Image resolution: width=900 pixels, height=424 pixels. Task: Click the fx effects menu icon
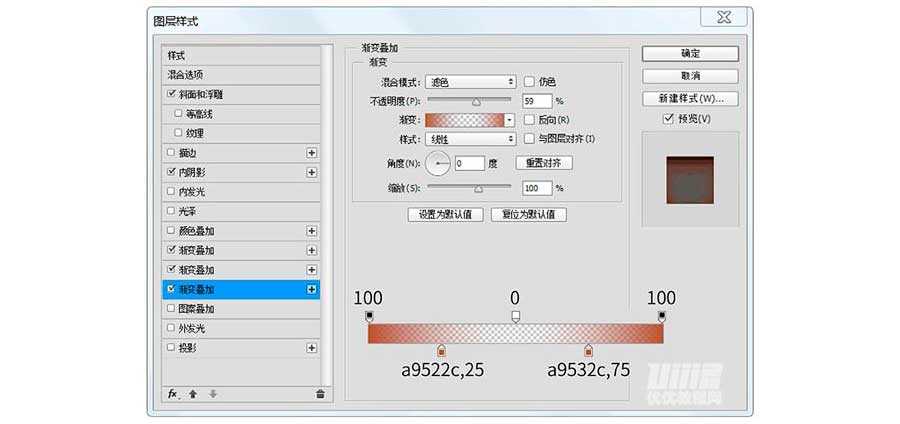pos(172,394)
